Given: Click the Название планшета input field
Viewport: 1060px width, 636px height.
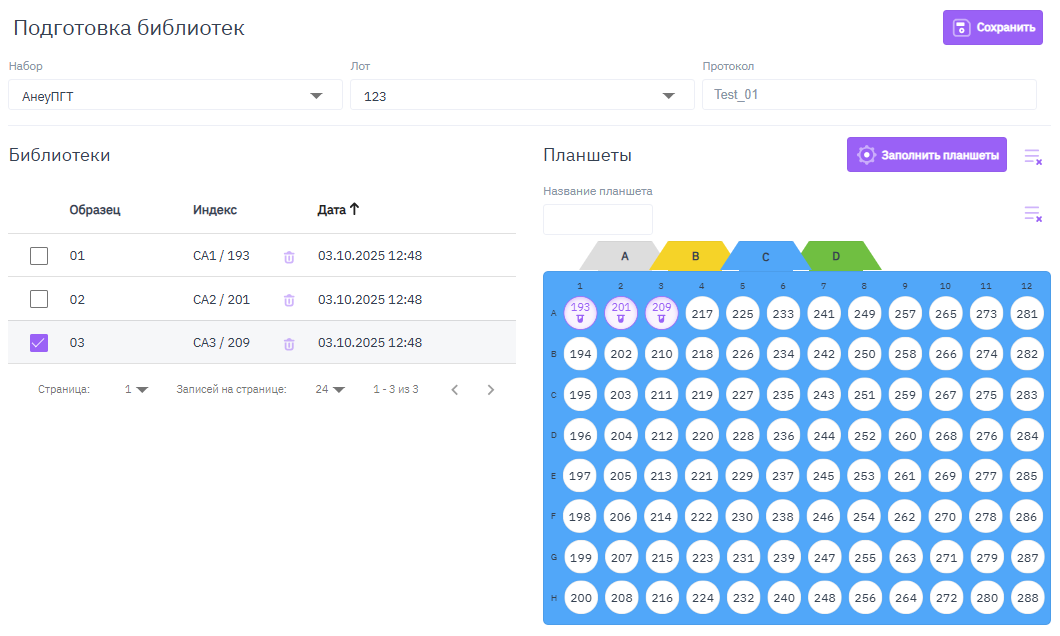Looking at the screenshot, I should pos(597,219).
